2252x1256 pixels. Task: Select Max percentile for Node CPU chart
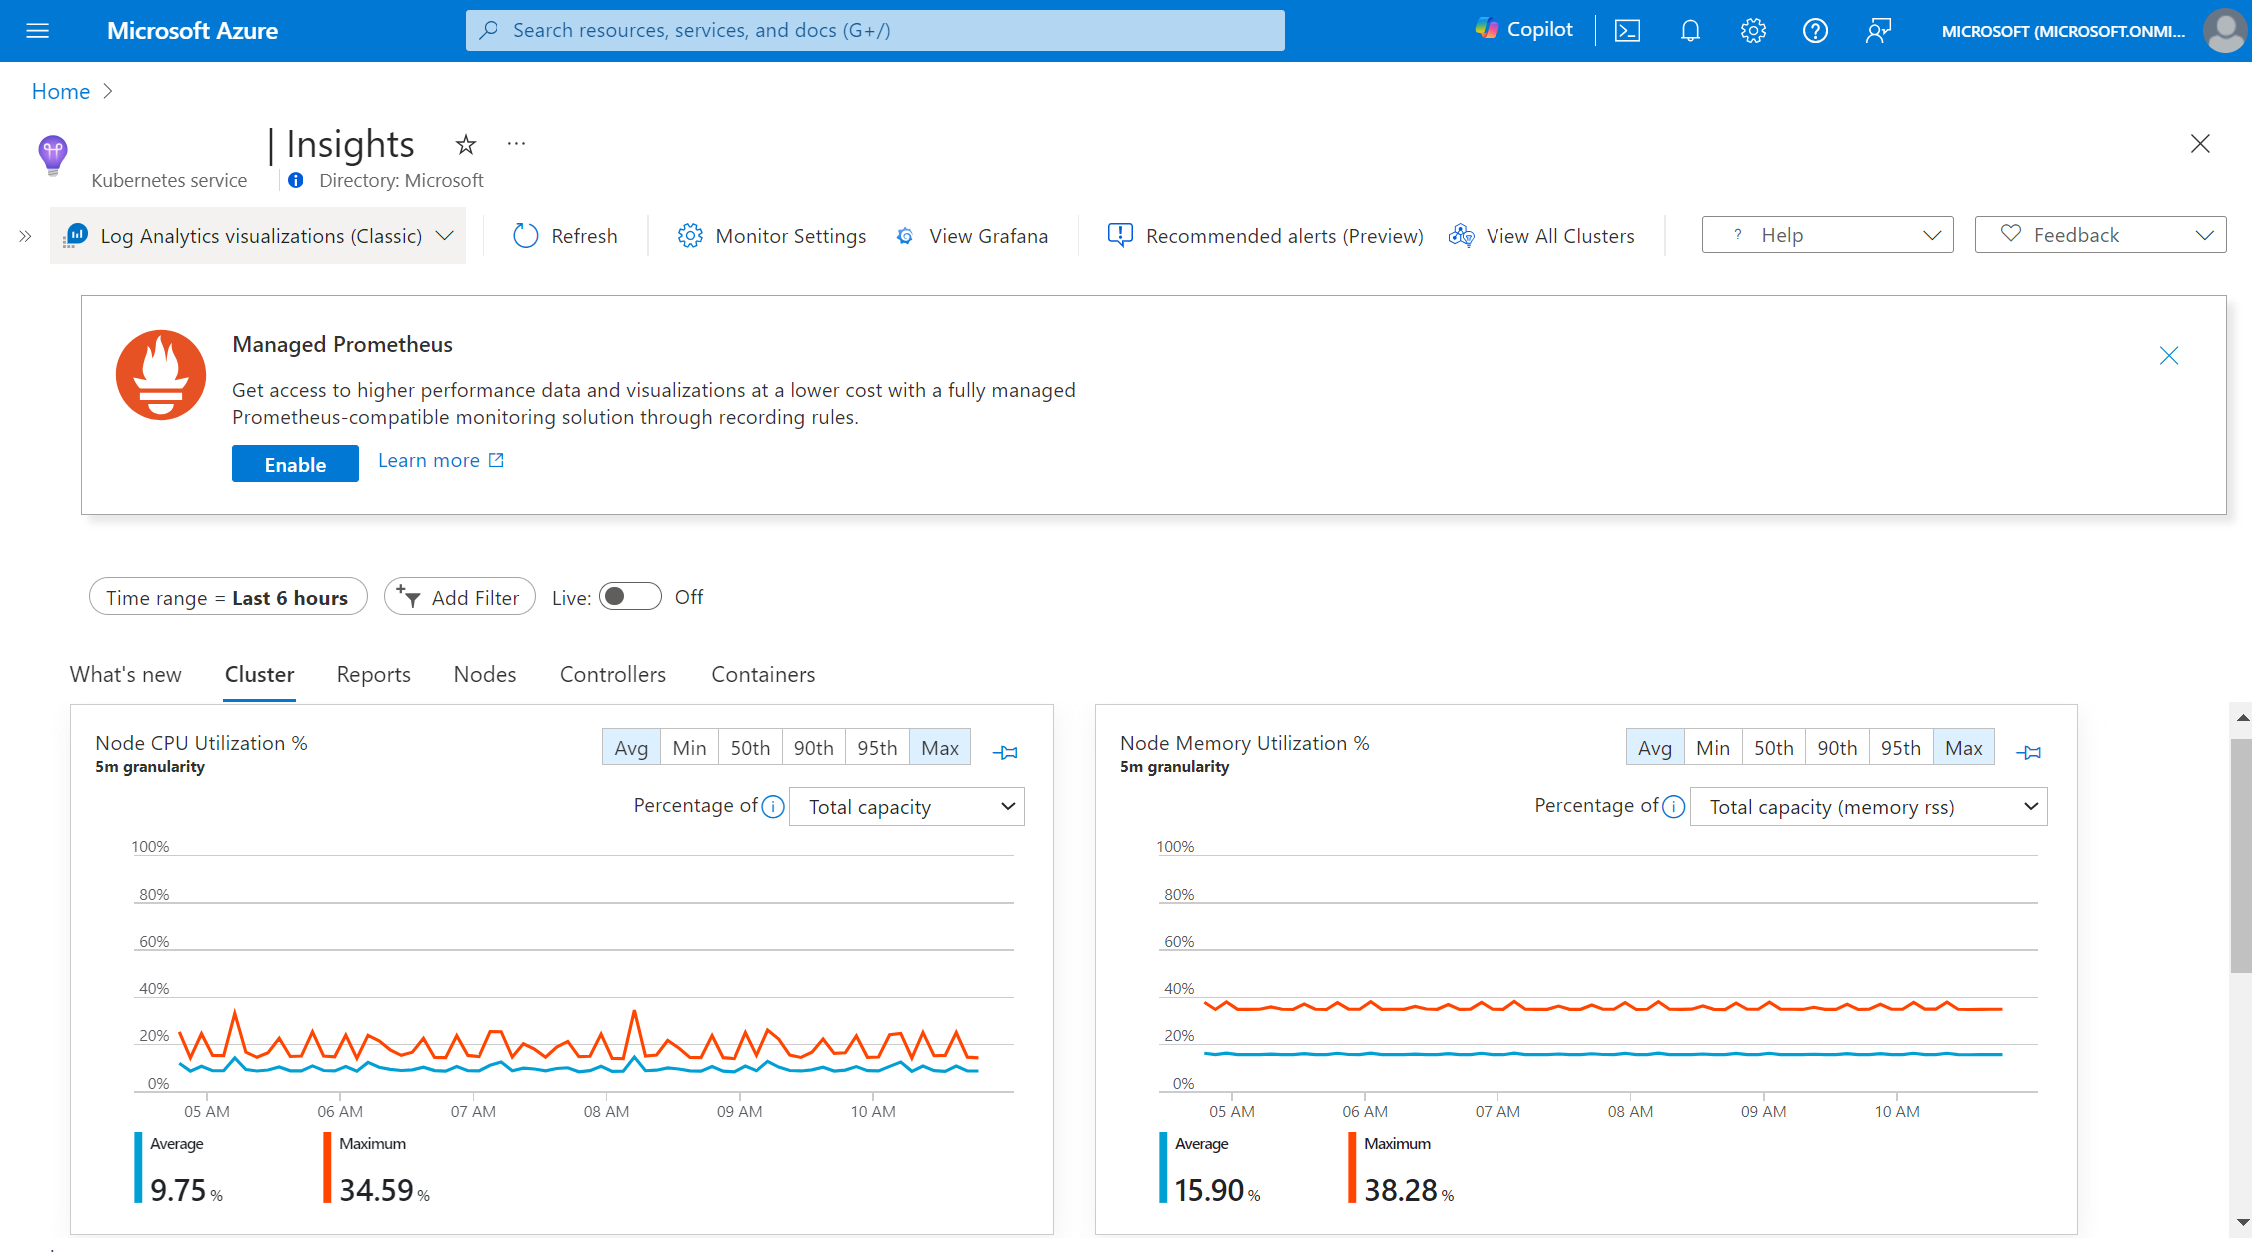pyautogui.click(x=939, y=747)
